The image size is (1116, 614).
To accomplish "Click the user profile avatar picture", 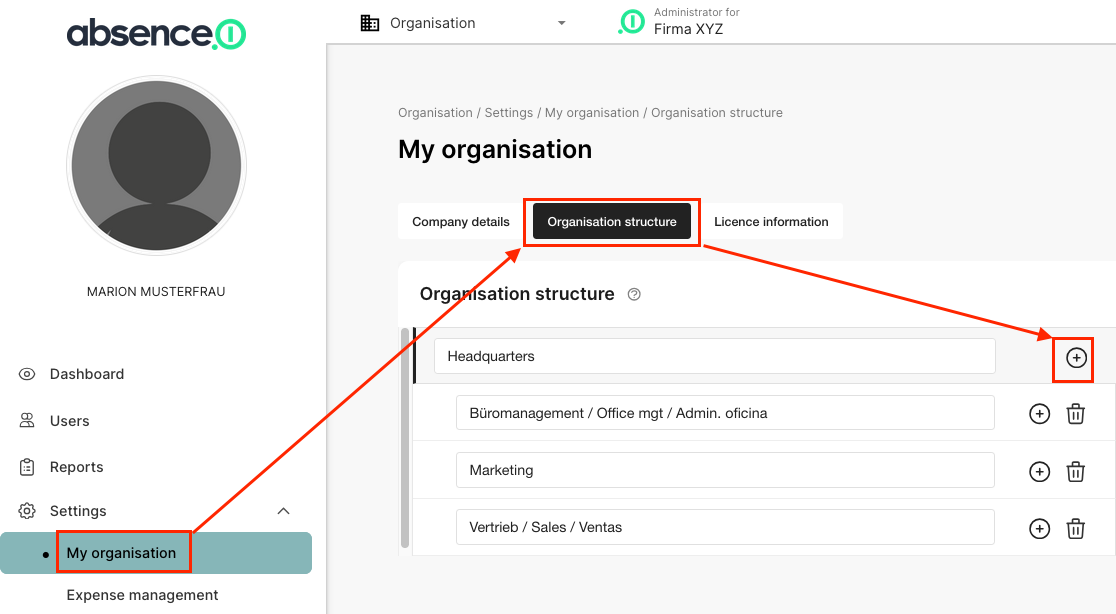I will [156, 165].
